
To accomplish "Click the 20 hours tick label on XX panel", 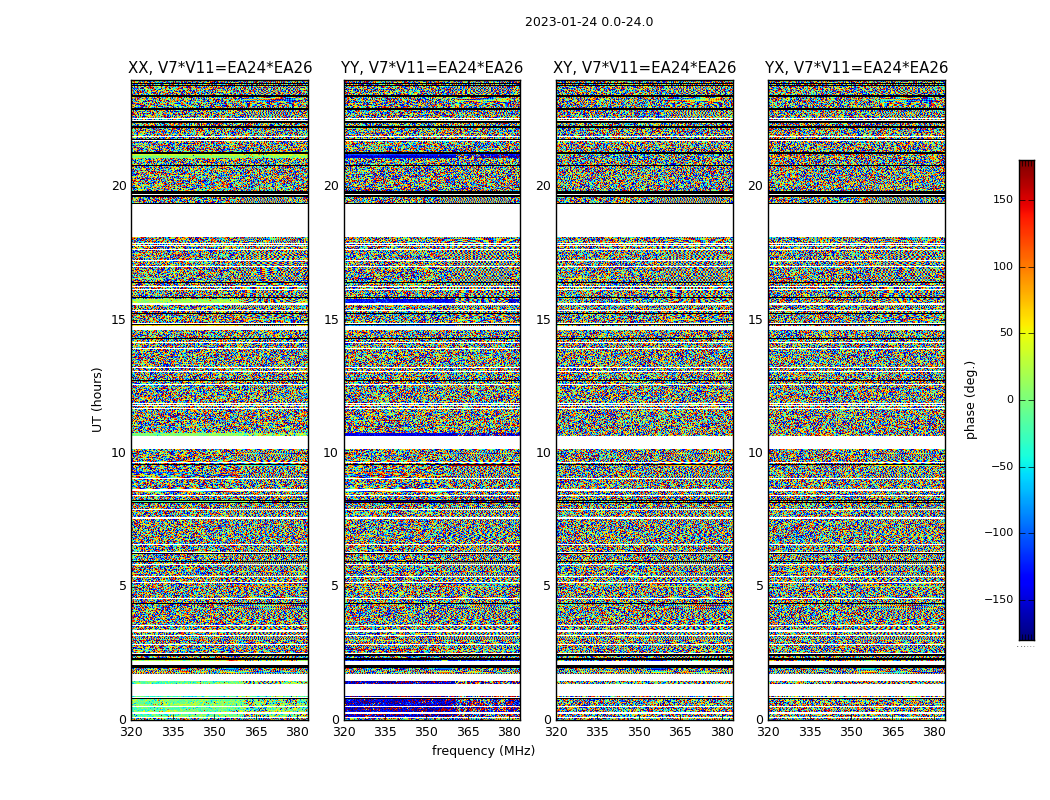I will pyautogui.click(x=119, y=186).
